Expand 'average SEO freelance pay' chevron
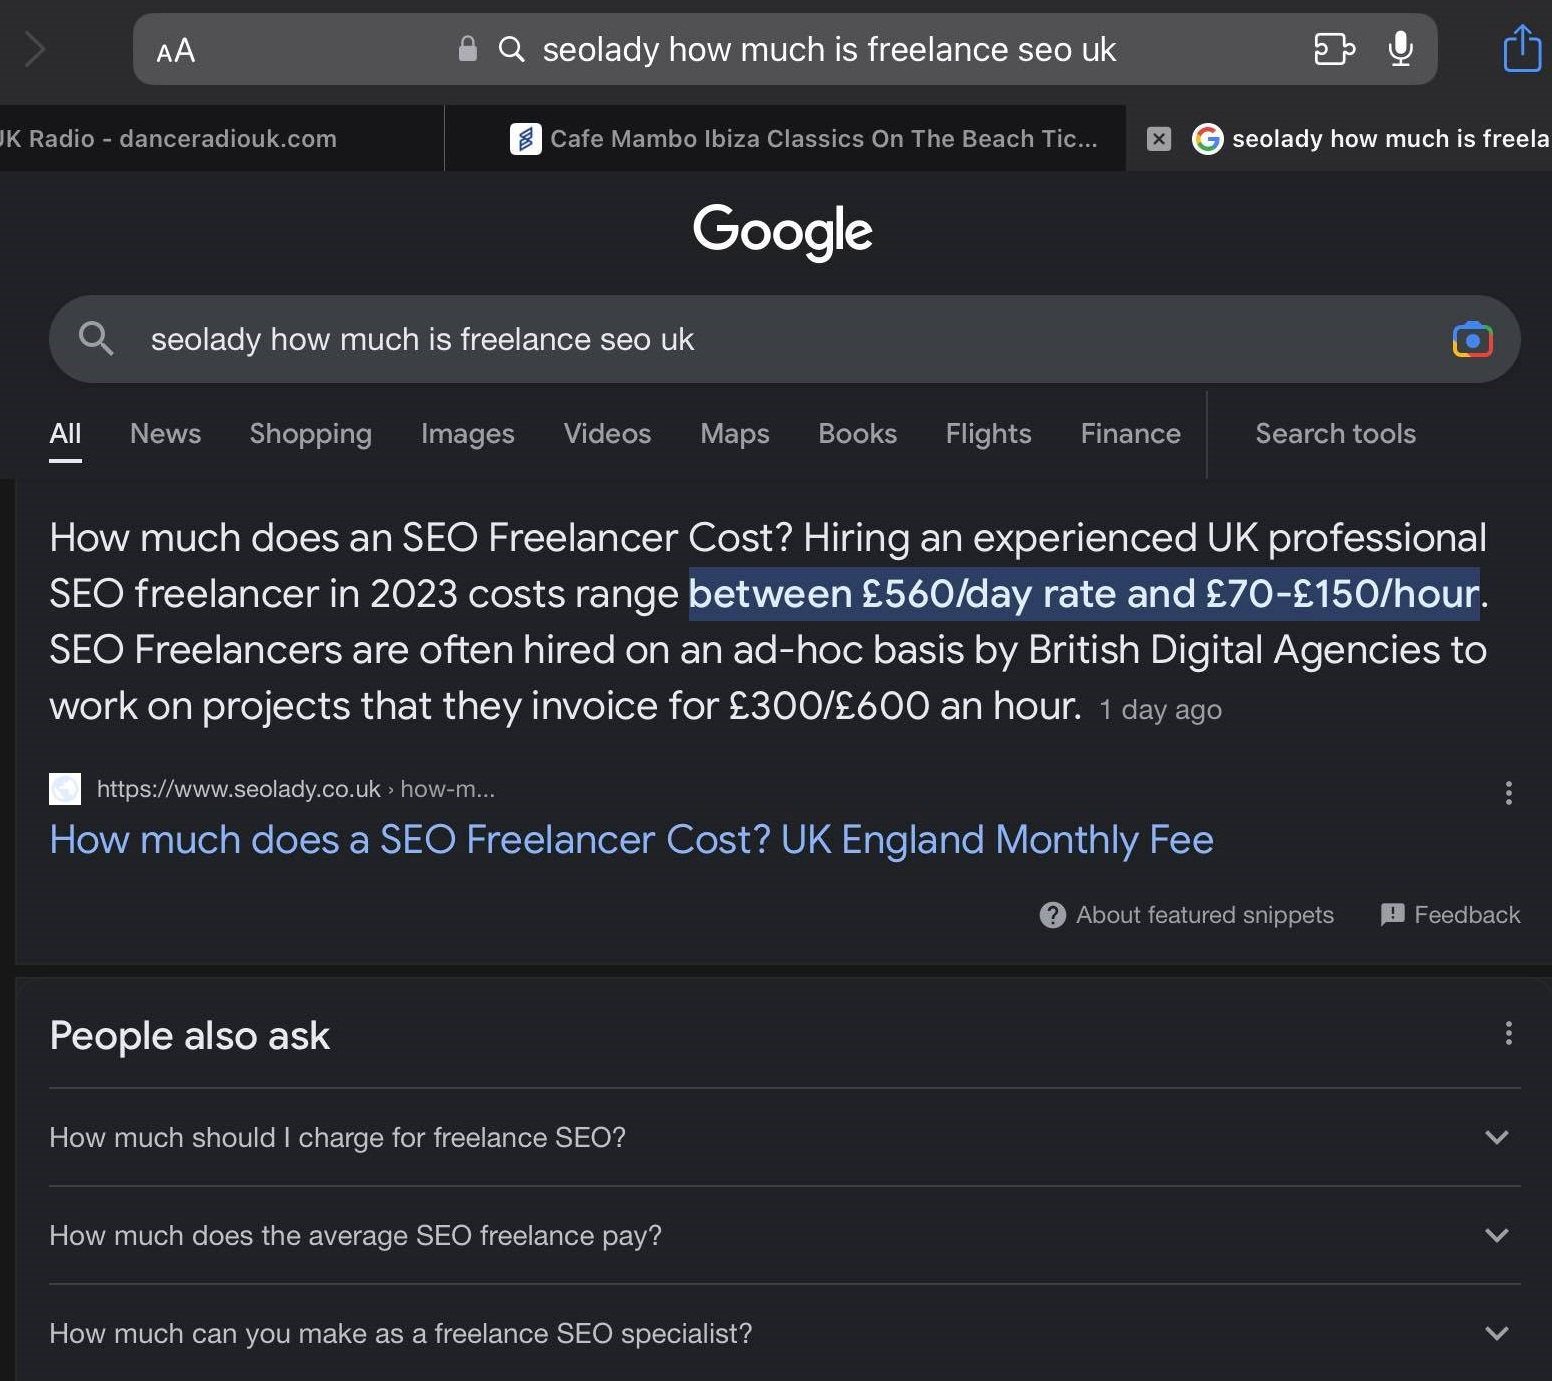The height and width of the screenshot is (1381, 1552). point(1496,1235)
